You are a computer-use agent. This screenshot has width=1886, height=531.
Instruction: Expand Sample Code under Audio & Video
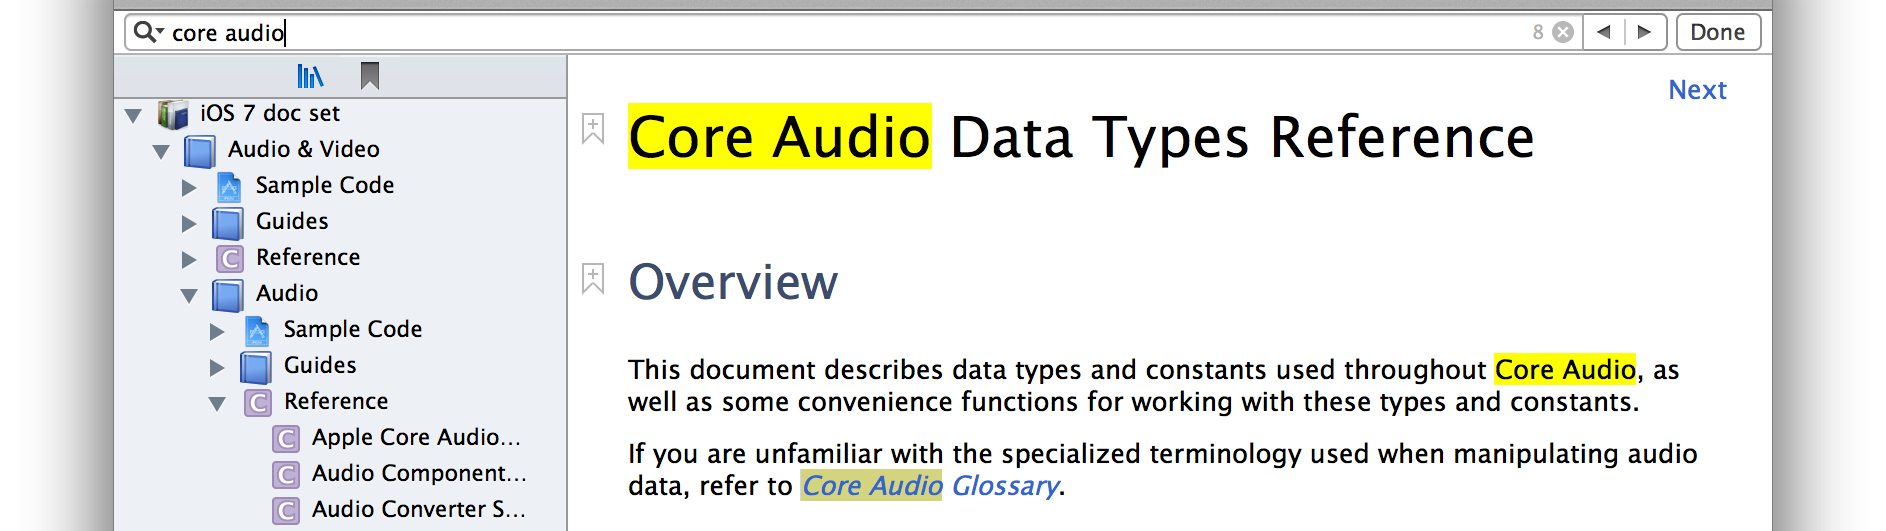coord(189,187)
